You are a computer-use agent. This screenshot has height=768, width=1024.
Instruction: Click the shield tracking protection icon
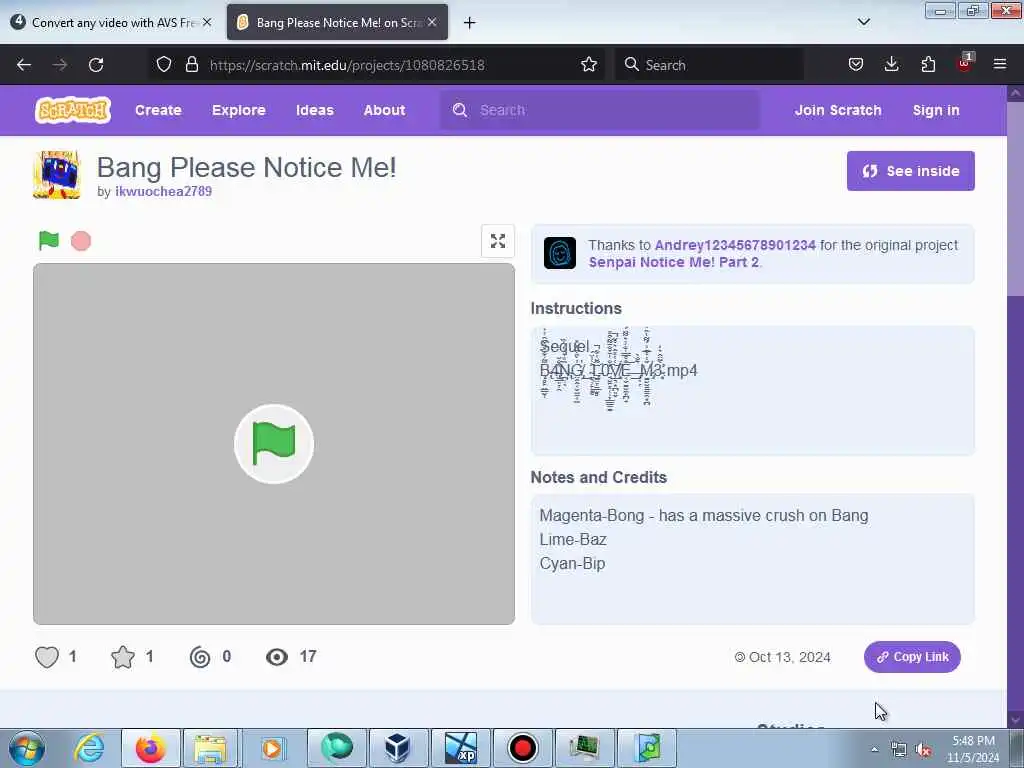coord(164,64)
